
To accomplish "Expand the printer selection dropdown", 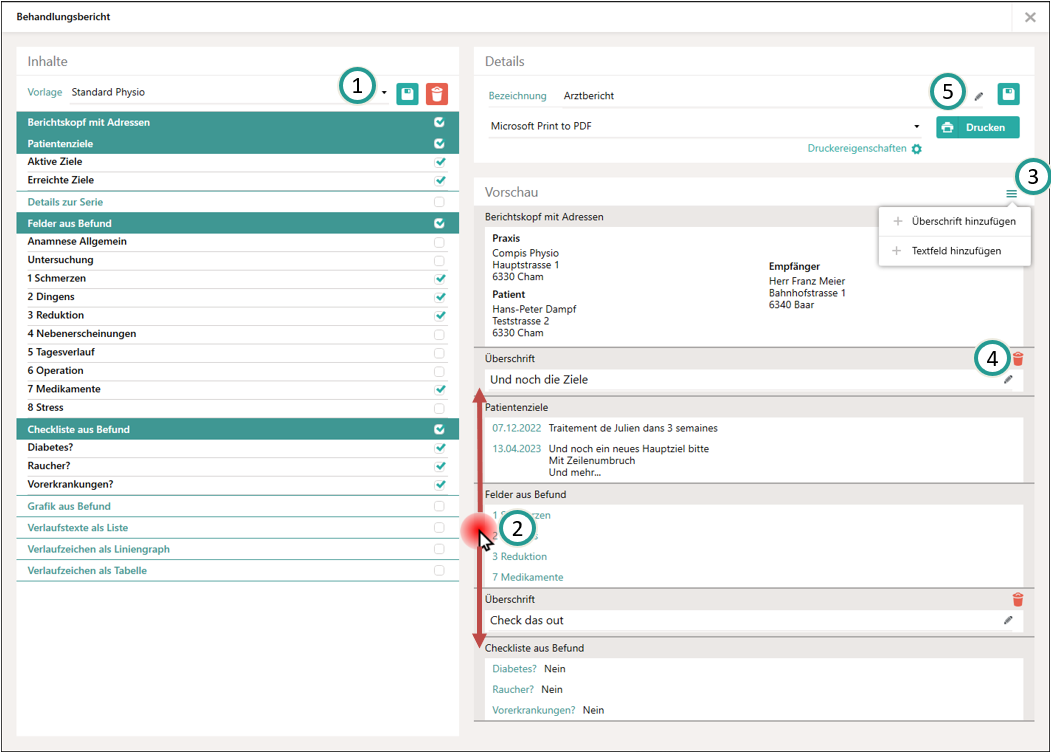I will (x=916, y=127).
